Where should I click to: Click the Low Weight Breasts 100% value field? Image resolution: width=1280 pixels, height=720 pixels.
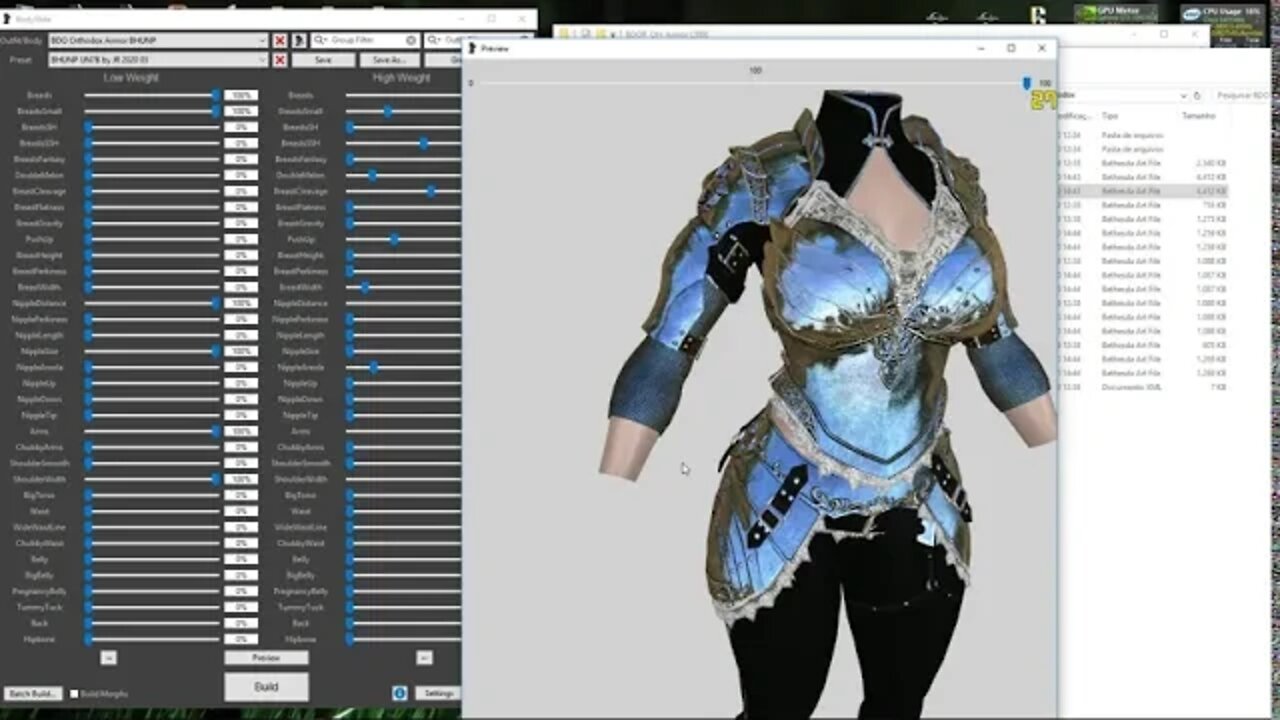click(240, 95)
